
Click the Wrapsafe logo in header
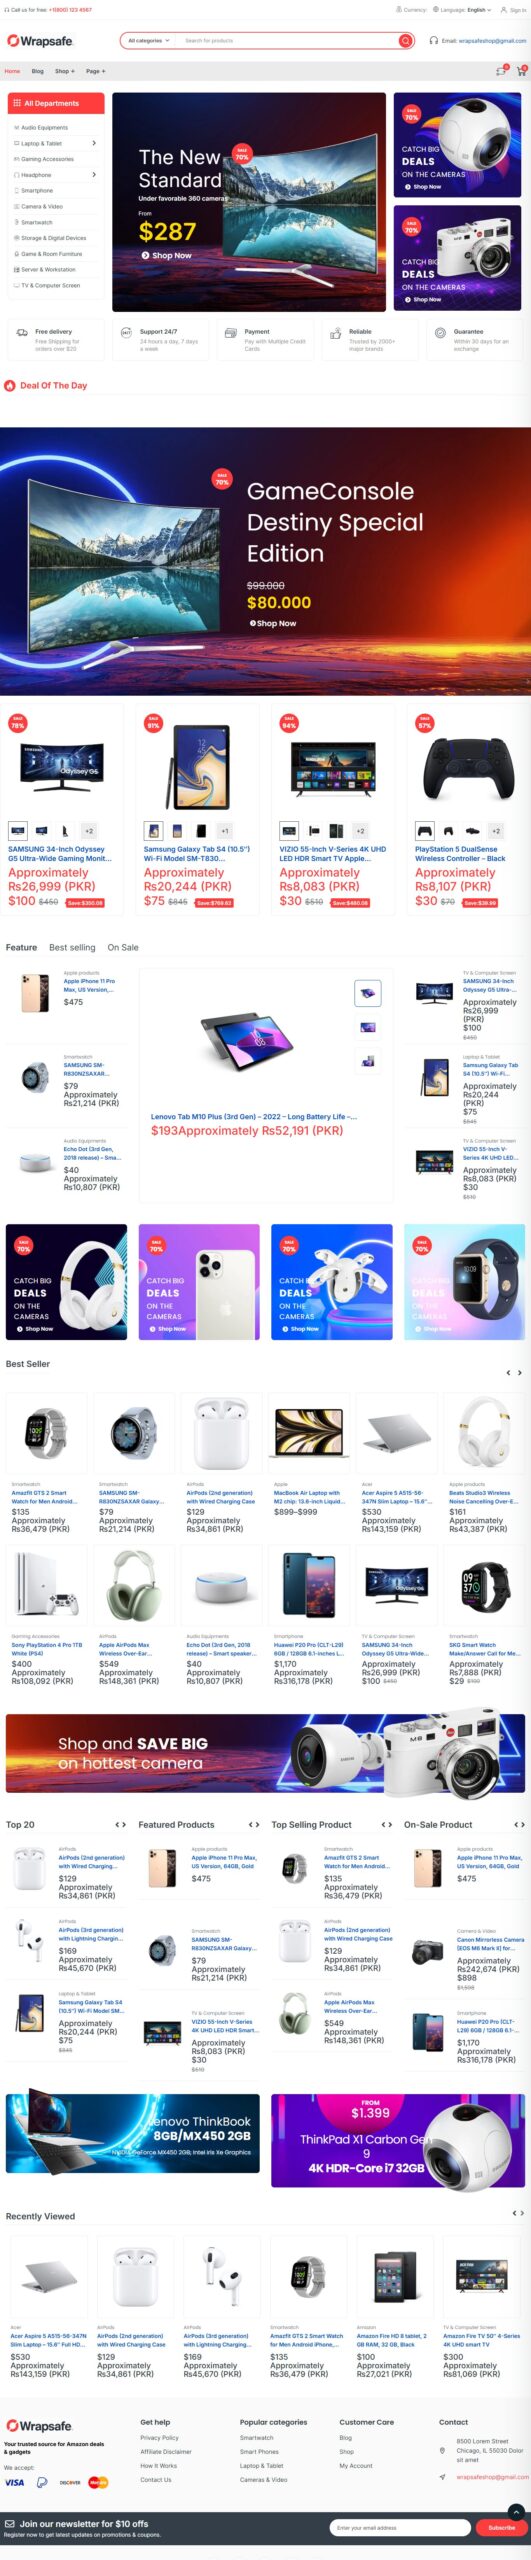40,41
